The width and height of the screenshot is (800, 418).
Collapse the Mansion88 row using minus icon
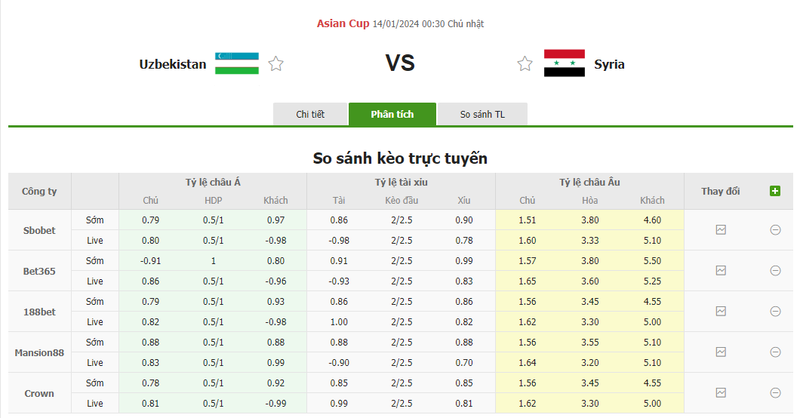click(x=775, y=352)
